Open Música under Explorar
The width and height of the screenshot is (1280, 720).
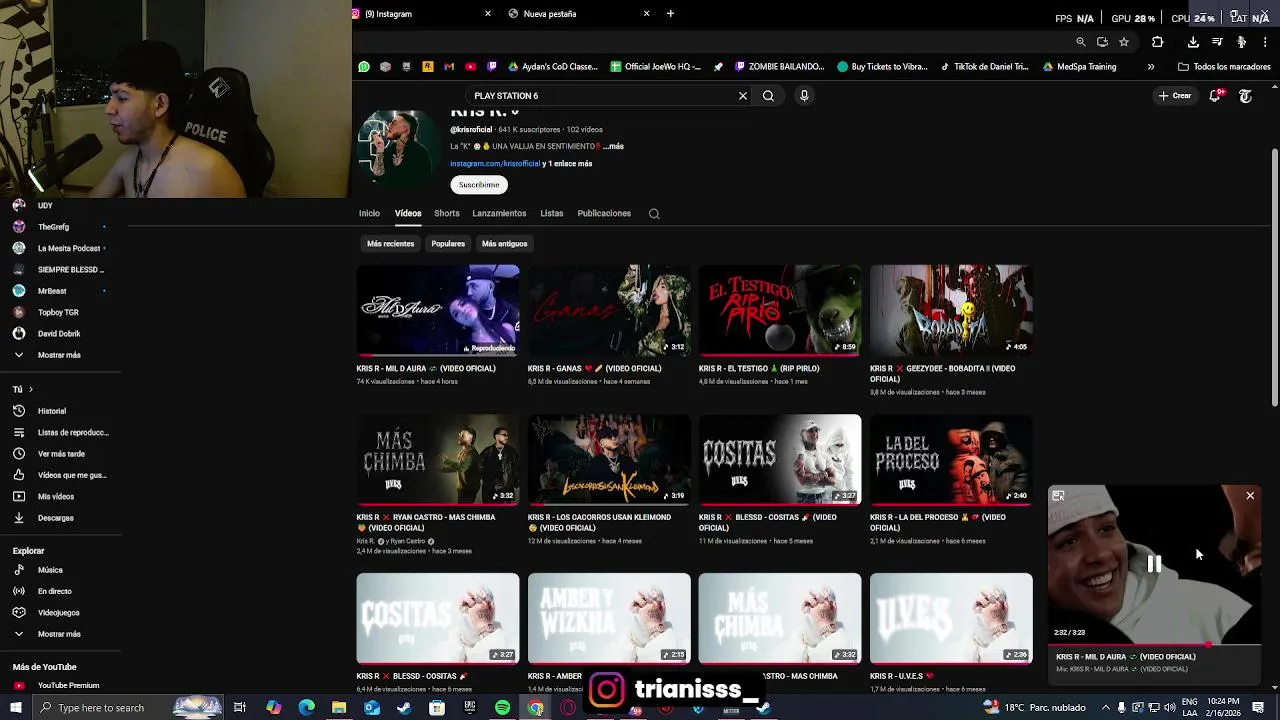[x=50, y=570]
